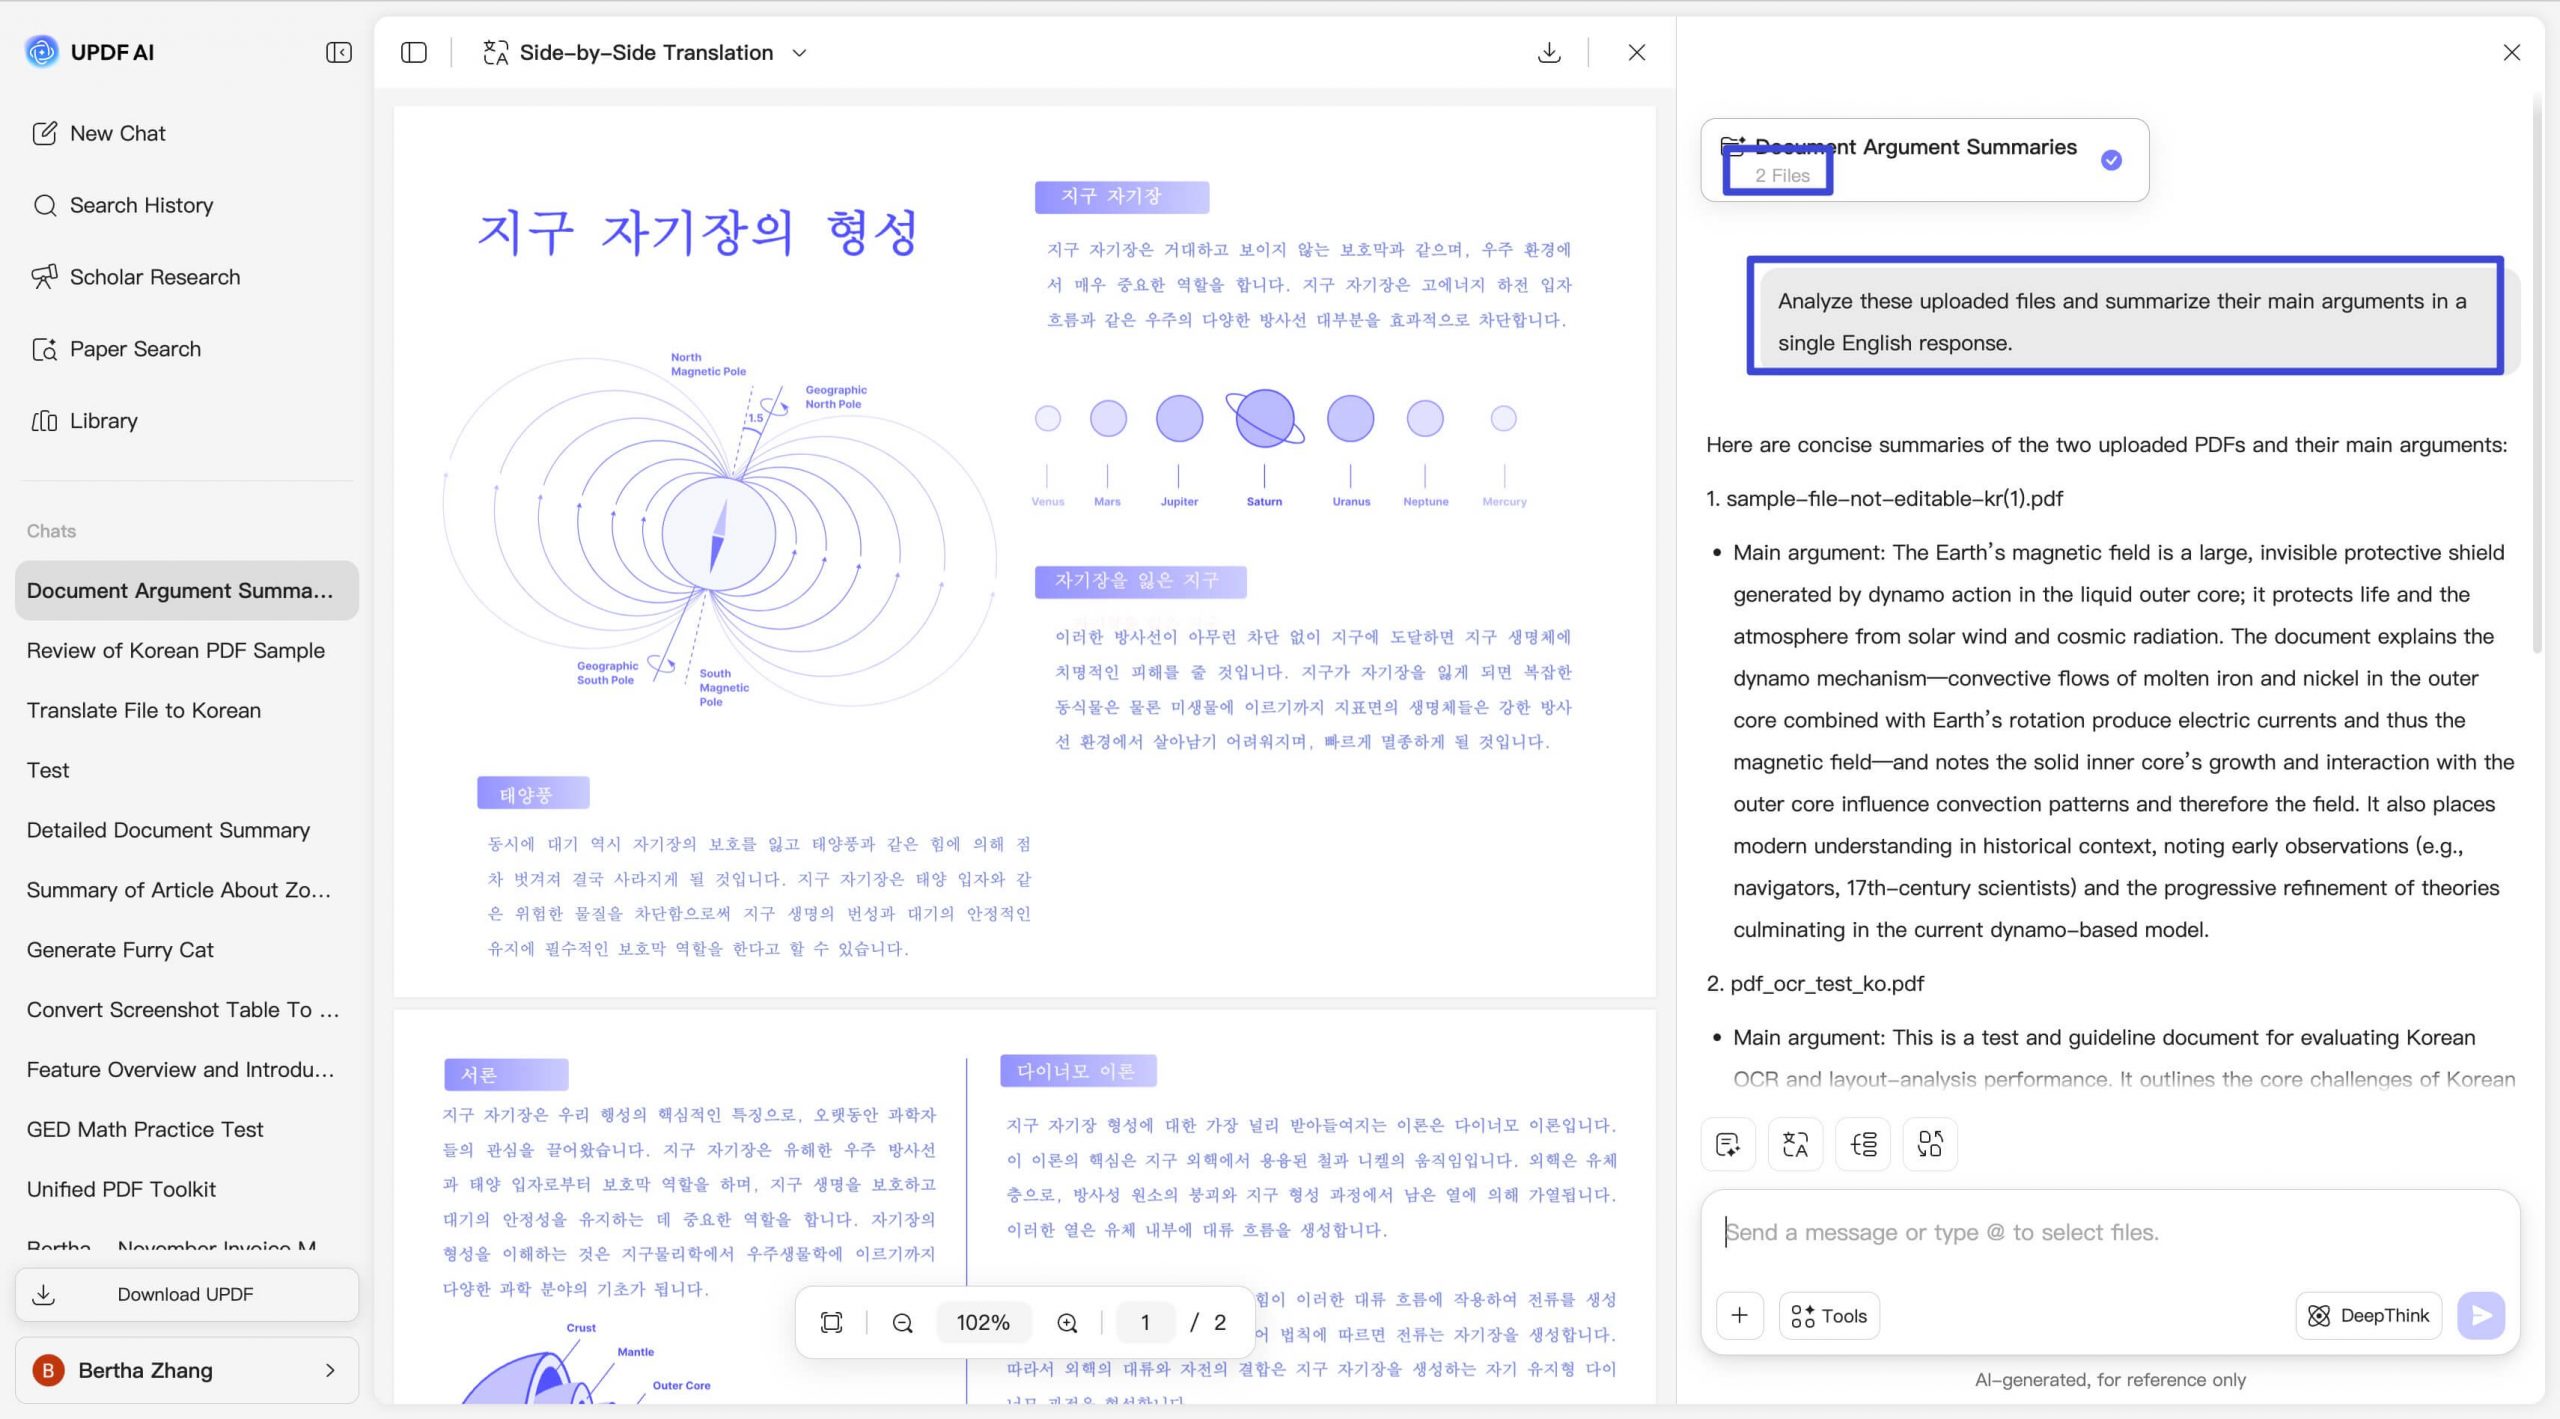Click sample-file-not-editable-kr(1).pdf filename text
2560x1419 pixels.
tap(1895, 498)
